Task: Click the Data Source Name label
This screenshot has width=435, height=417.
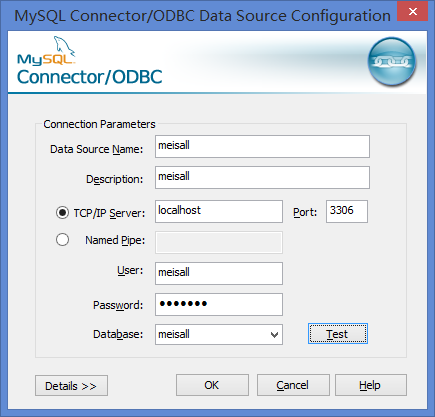Action: 96,149
